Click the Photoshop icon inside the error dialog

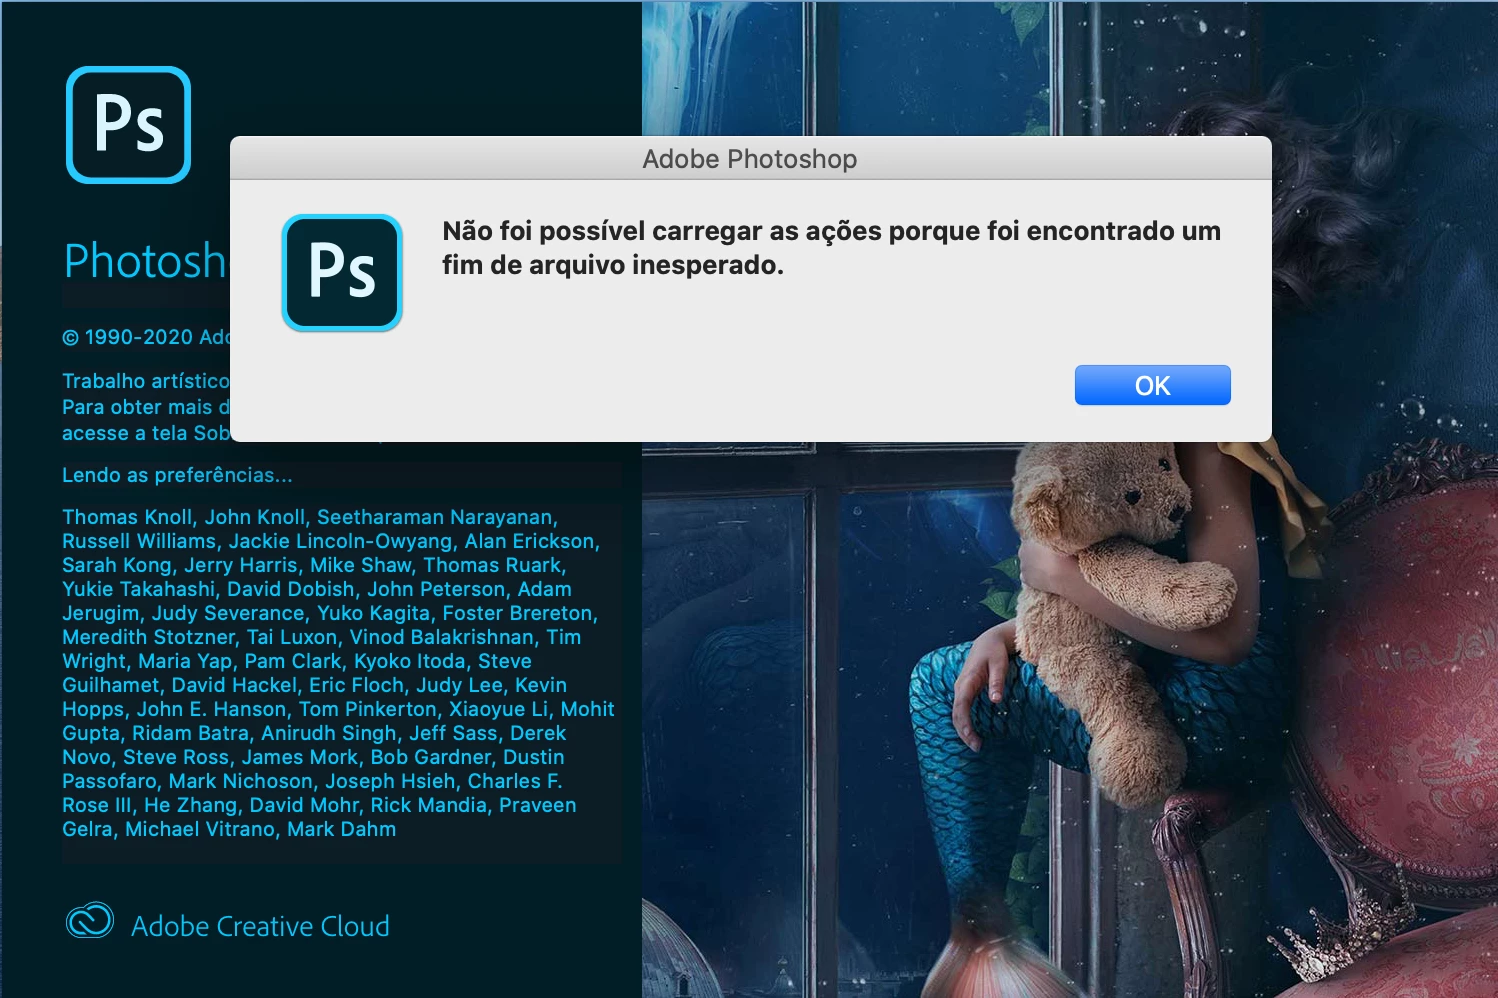coord(342,272)
